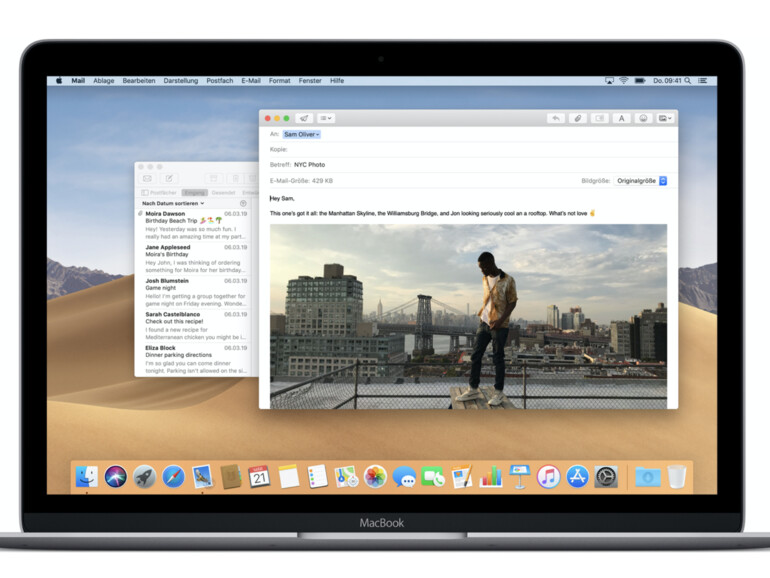This screenshot has height=578, width=770.
Task: Click the Sam Oliver recipient token
Action: [302, 135]
